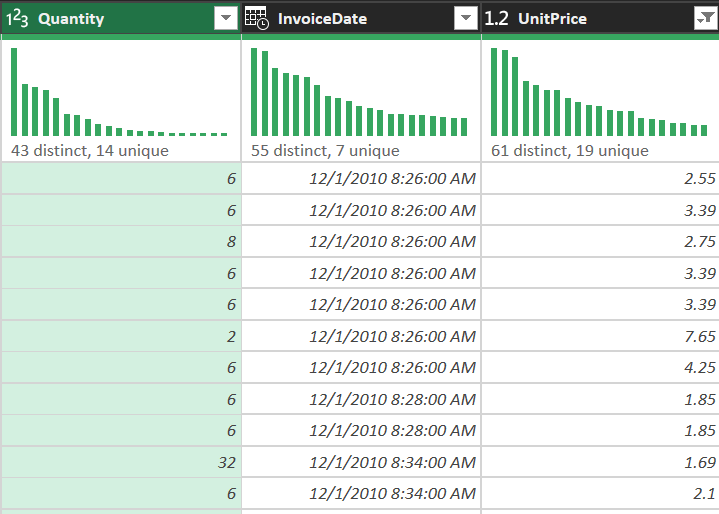This screenshot has width=719, height=514.
Task: Click the UnitPrice decimal number type icon
Action: click(x=496, y=19)
